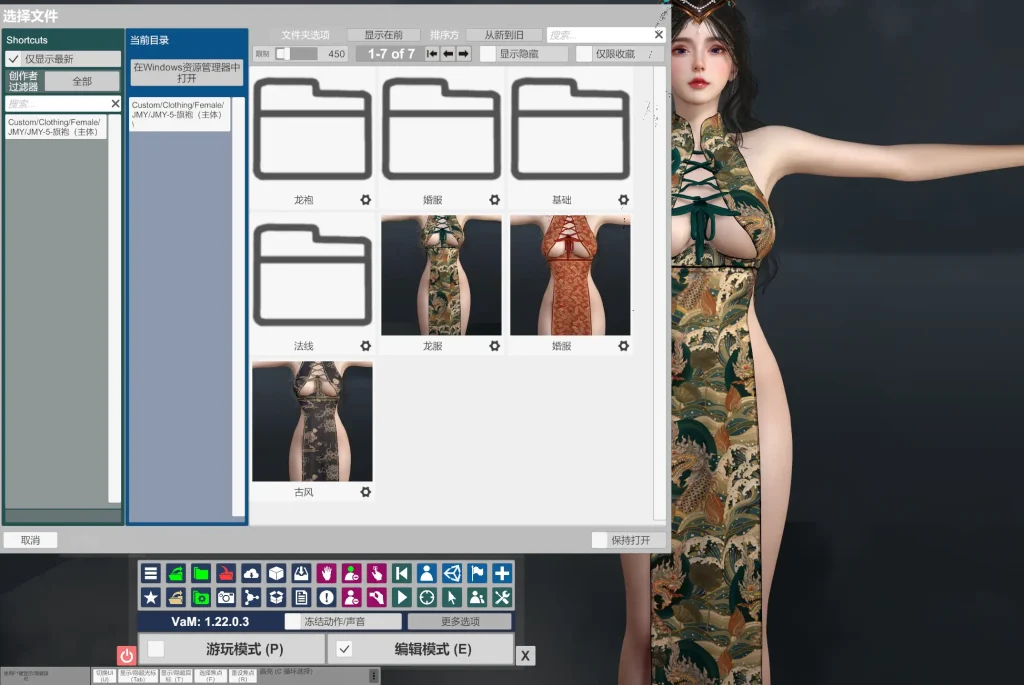Go to first page of results
Viewport: 1024px width, 685px height.
click(432, 54)
